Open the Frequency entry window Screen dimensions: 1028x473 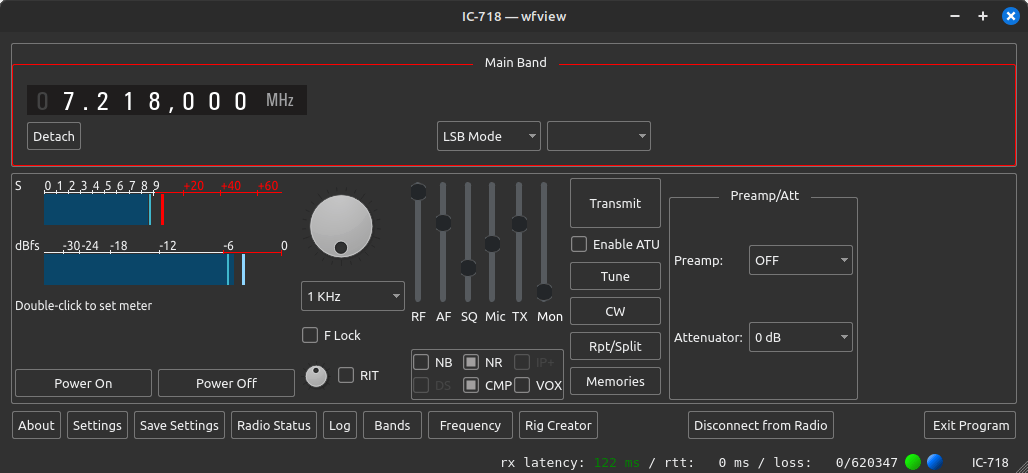click(470, 425)
